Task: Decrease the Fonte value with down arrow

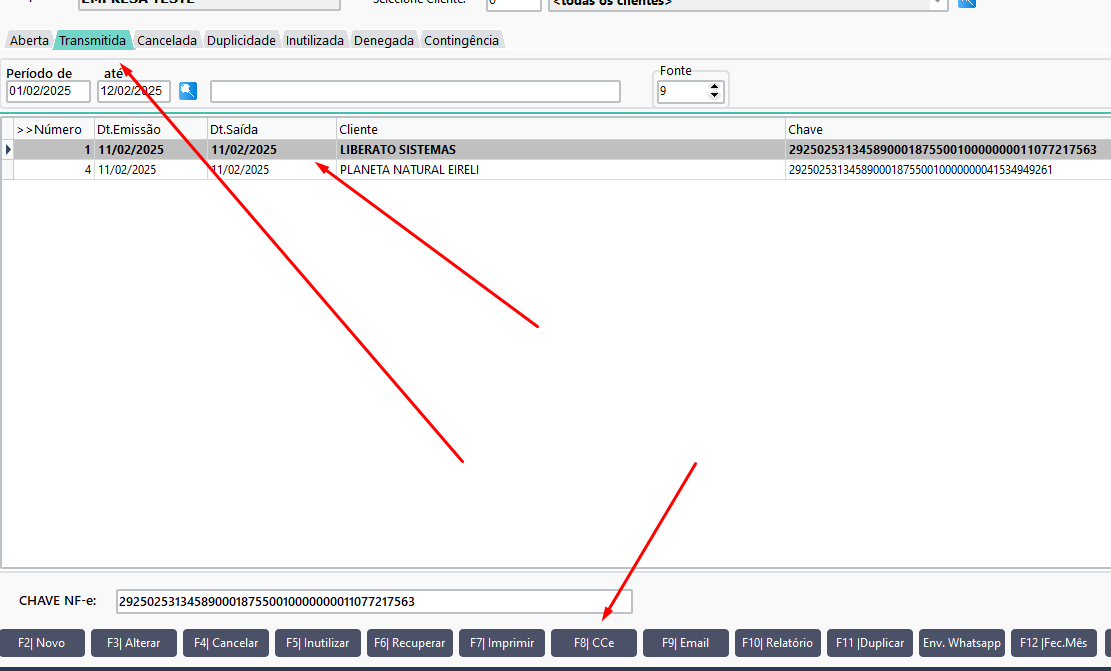Action: click(714, 96)
